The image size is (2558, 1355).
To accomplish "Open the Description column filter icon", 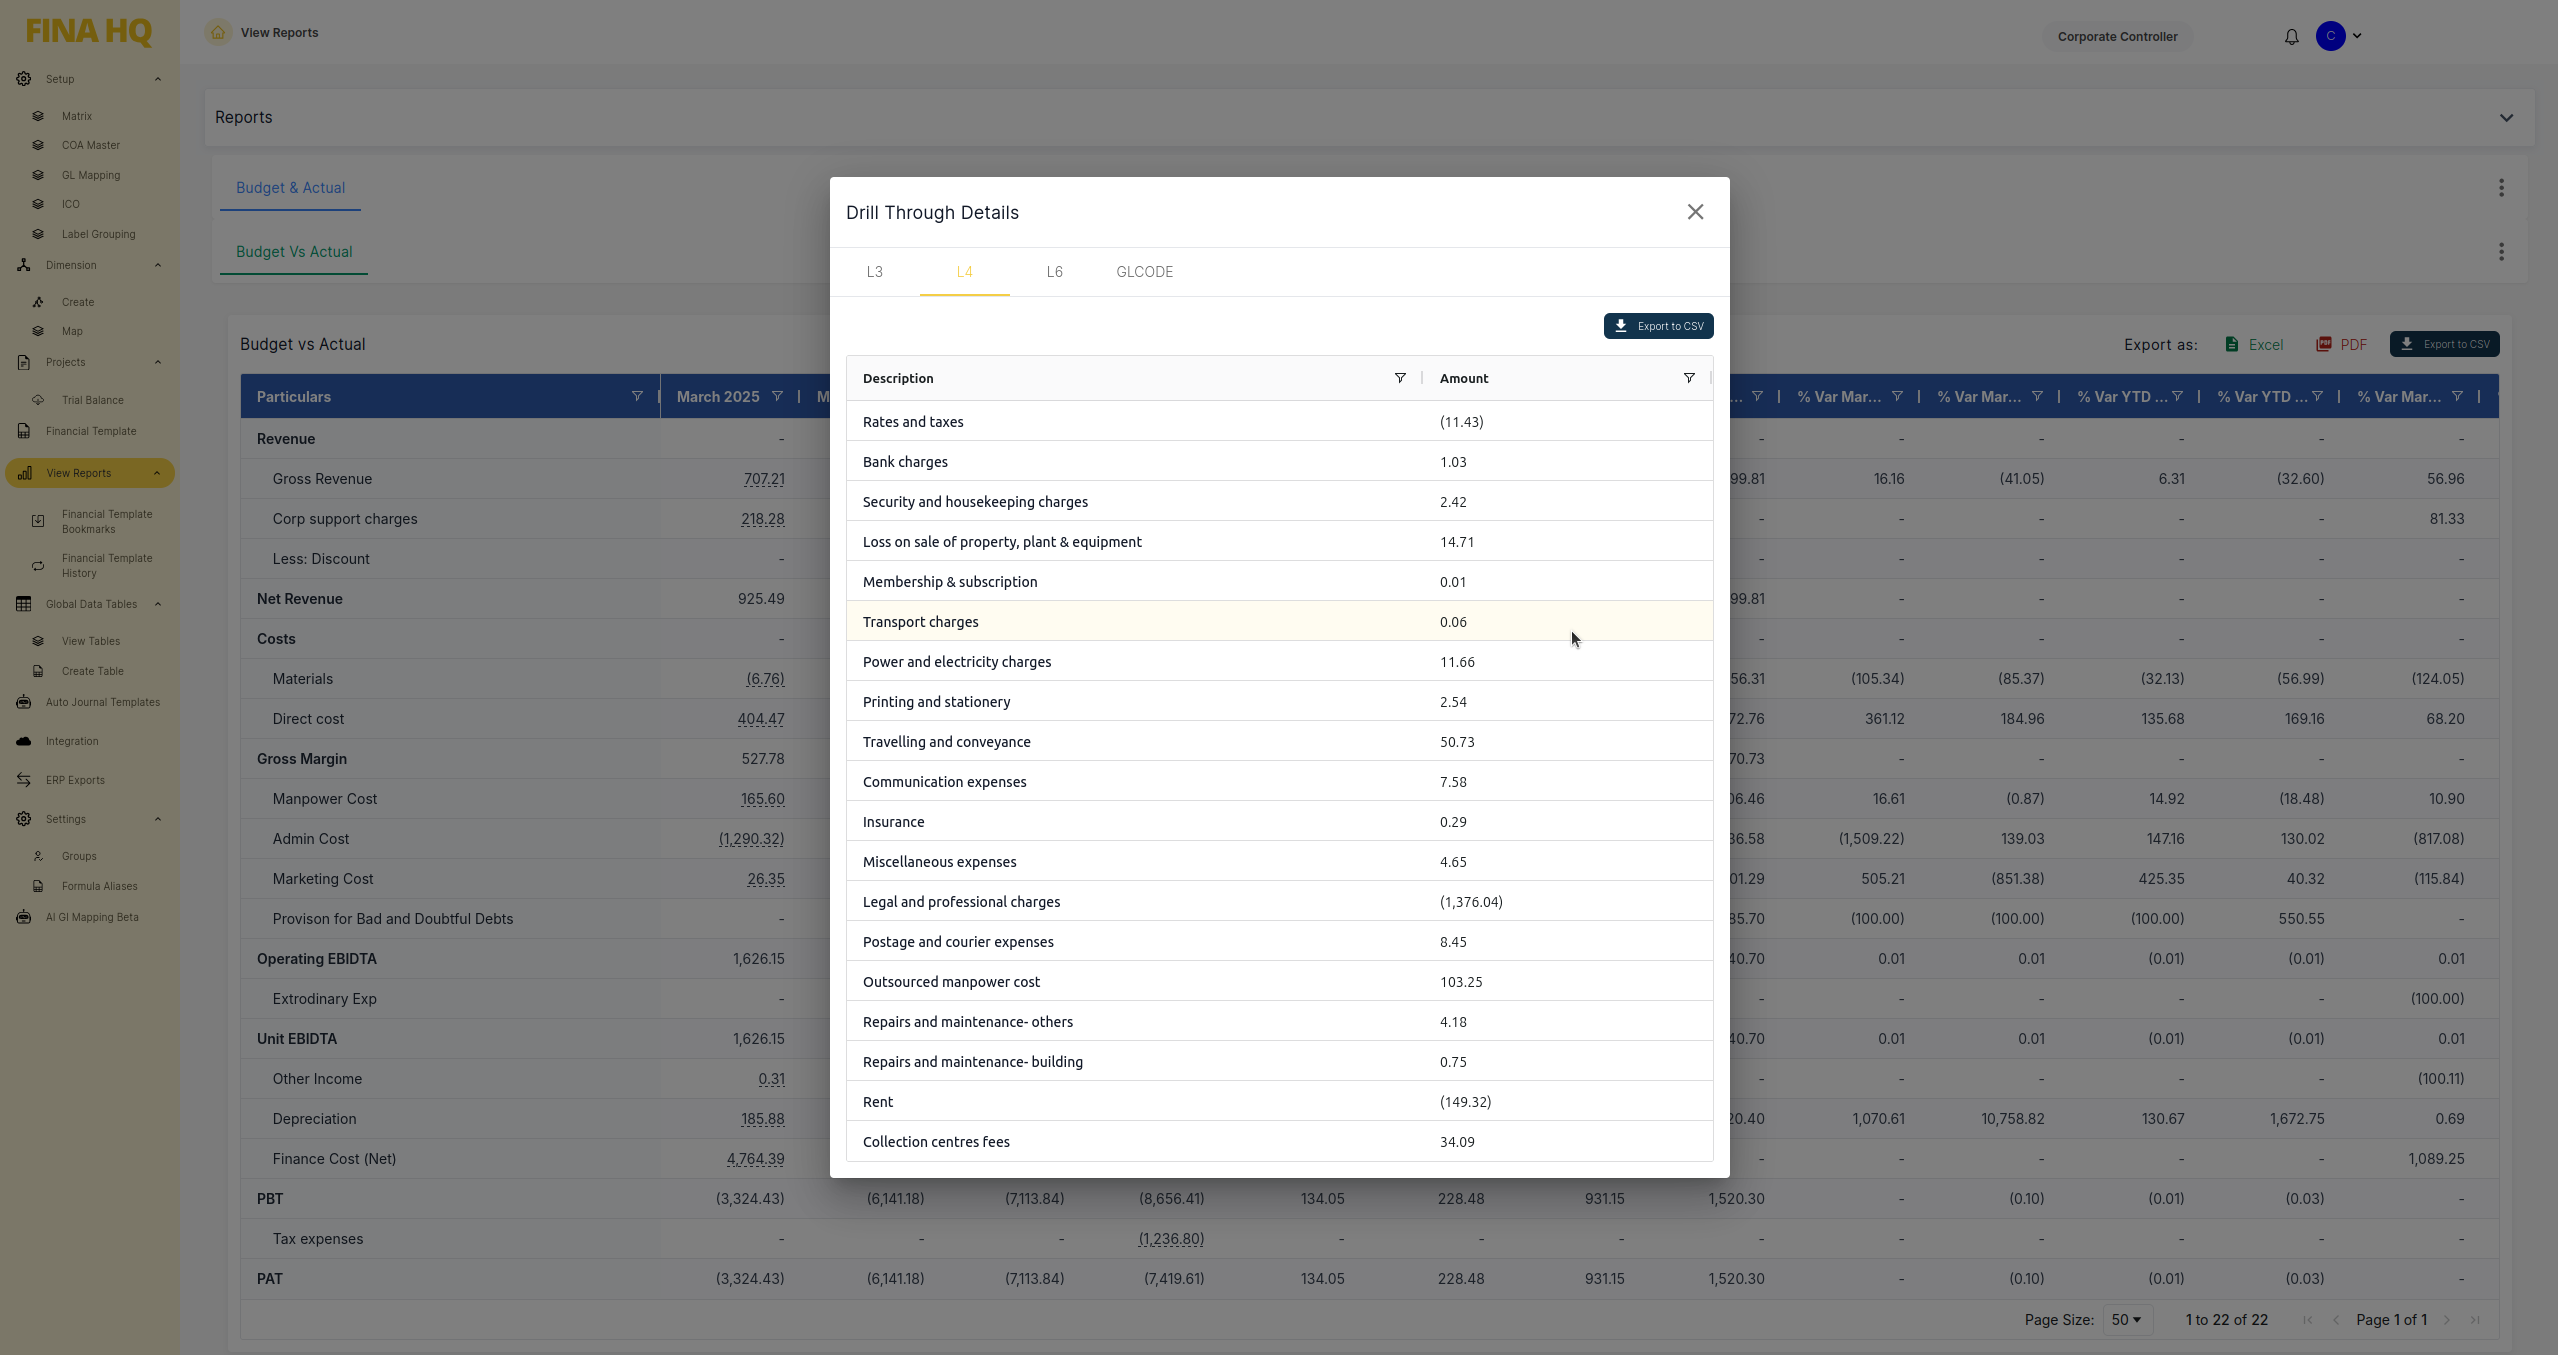I will (x=1400, y=378).
